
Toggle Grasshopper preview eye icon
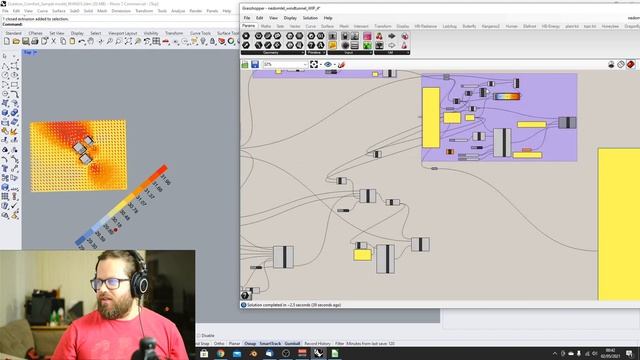[327, 64]
